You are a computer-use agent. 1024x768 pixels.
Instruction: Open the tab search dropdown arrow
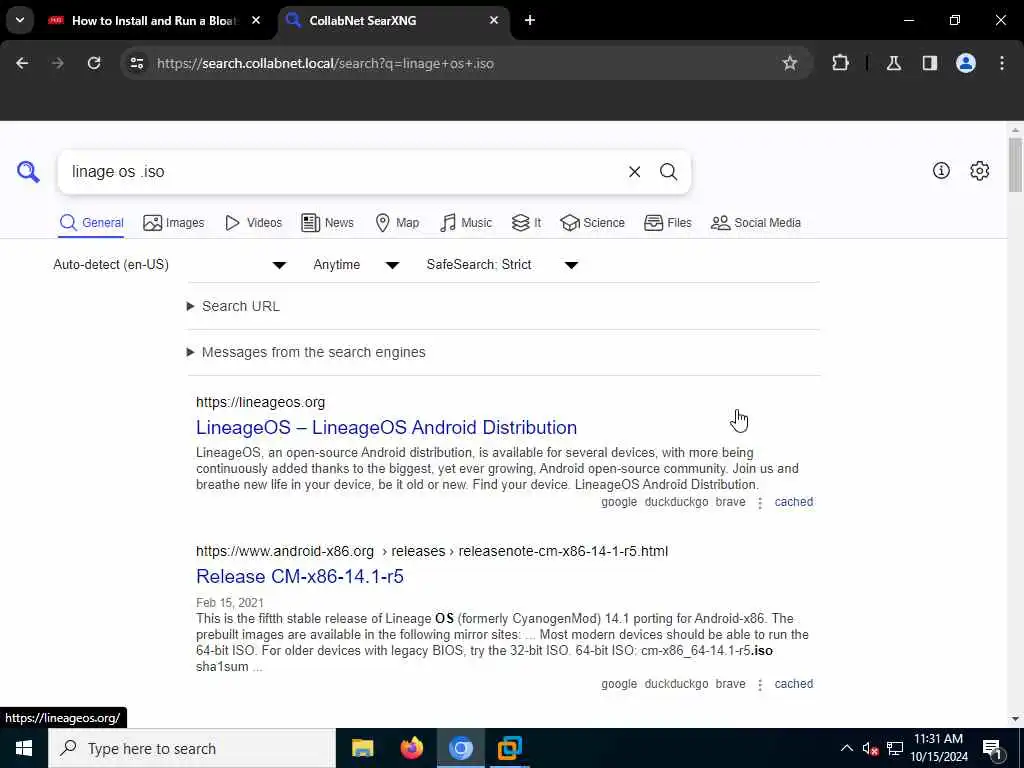(x=20, y=20)
